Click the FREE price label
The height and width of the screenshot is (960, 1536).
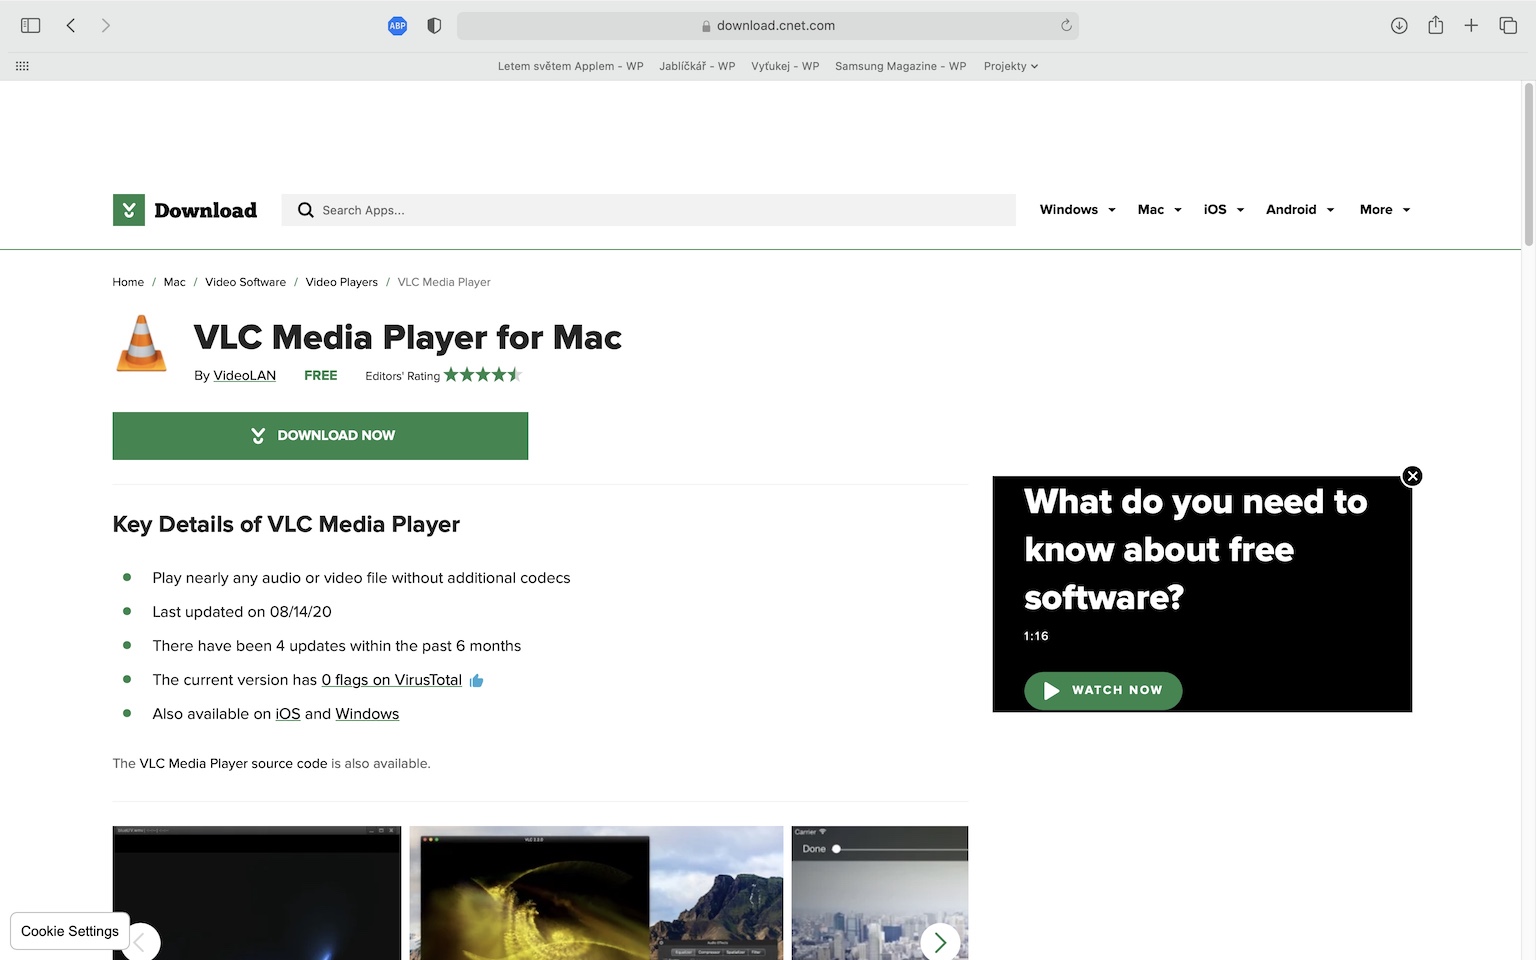point(320,376)
